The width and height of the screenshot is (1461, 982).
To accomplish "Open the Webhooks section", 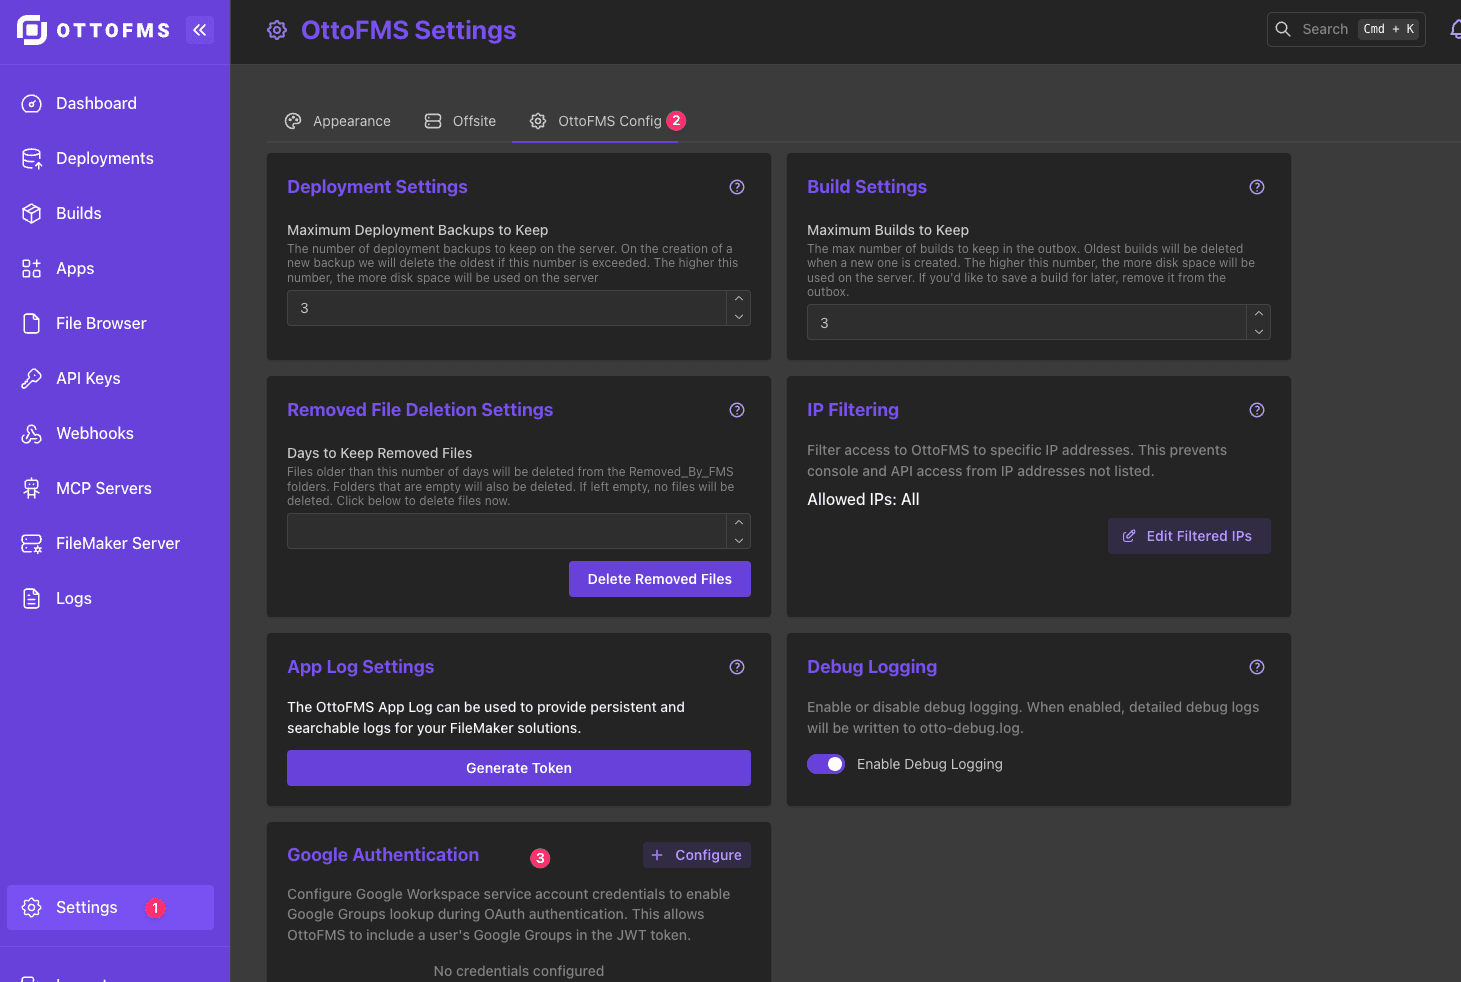I will [x=94, y=433].
